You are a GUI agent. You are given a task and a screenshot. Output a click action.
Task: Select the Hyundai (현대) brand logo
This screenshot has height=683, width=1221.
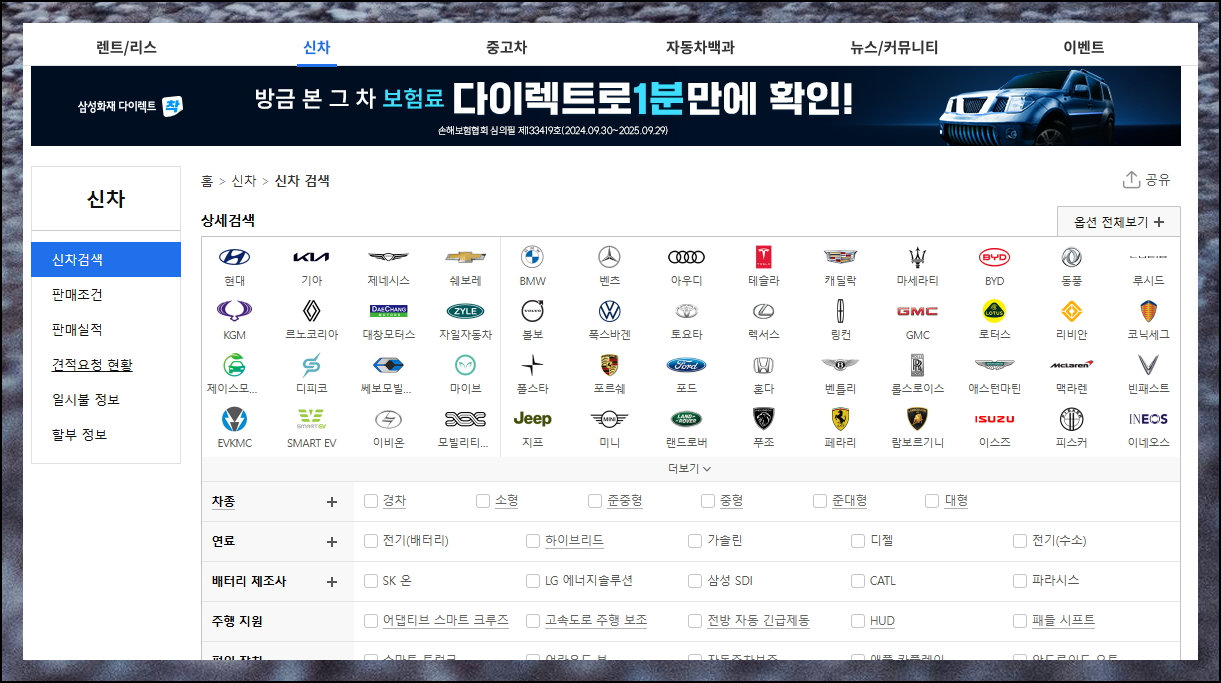click(x=235, y=257)
